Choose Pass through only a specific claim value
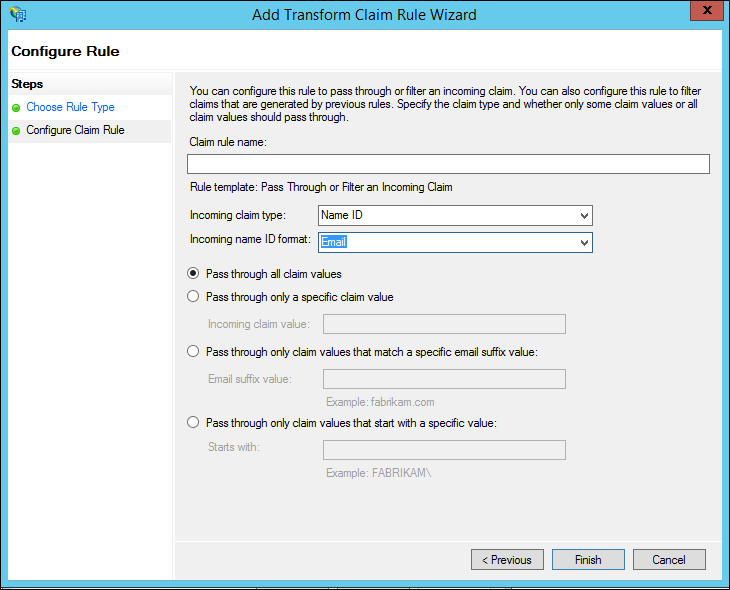Viewport: 730px width, 590px height. (193, 296)
